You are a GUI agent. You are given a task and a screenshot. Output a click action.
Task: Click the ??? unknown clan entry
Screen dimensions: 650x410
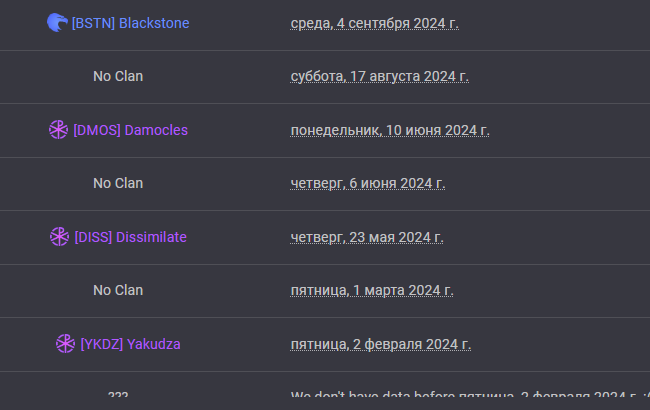click(x=118, y=396)
